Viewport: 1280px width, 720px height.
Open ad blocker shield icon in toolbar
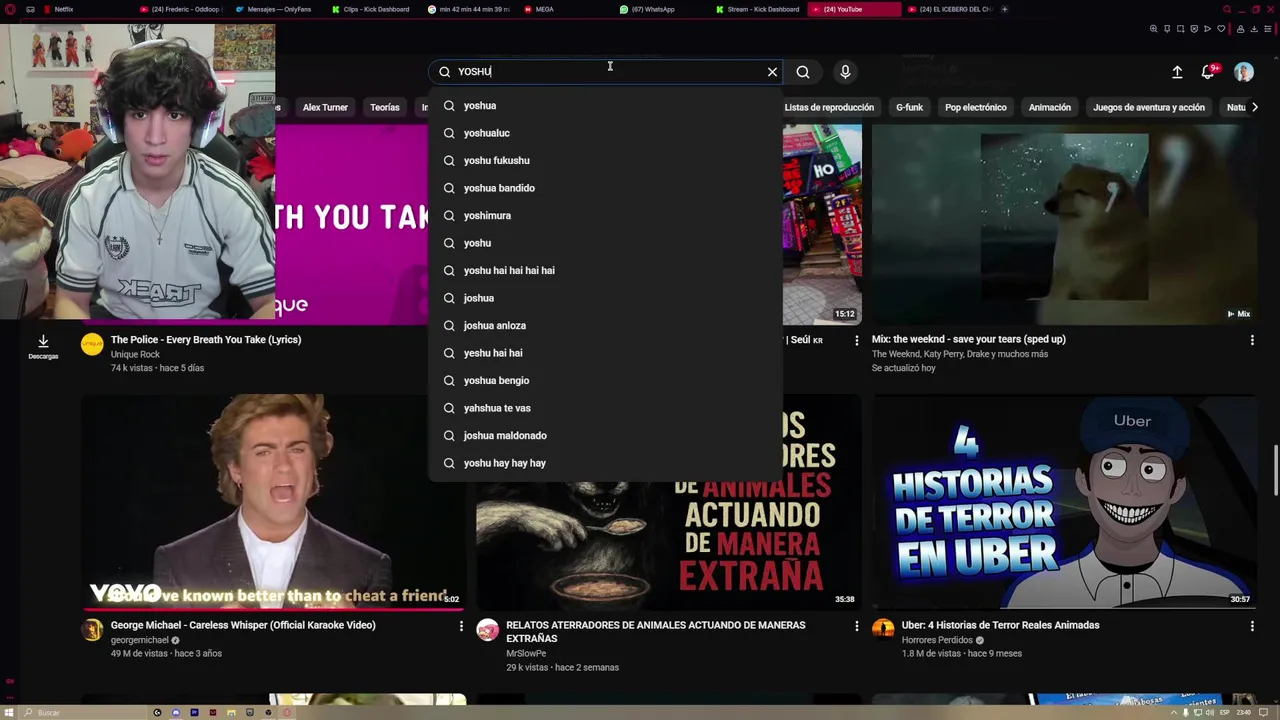point(1194,29)
